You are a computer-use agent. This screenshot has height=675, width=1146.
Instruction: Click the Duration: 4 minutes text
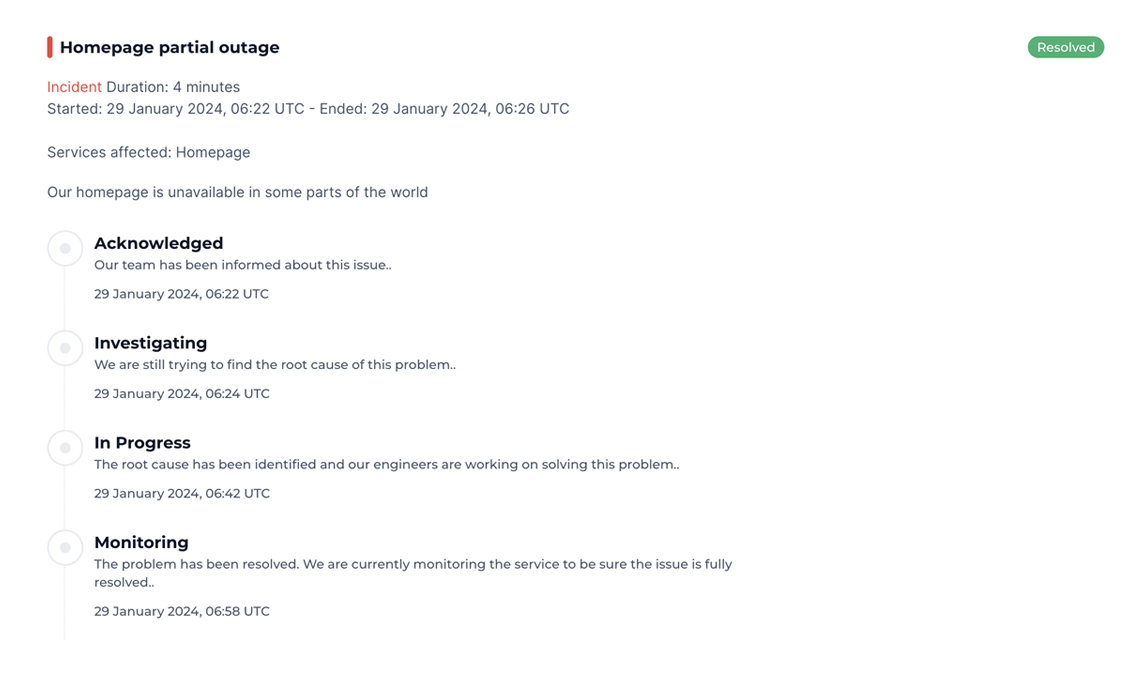pos(173,87)
